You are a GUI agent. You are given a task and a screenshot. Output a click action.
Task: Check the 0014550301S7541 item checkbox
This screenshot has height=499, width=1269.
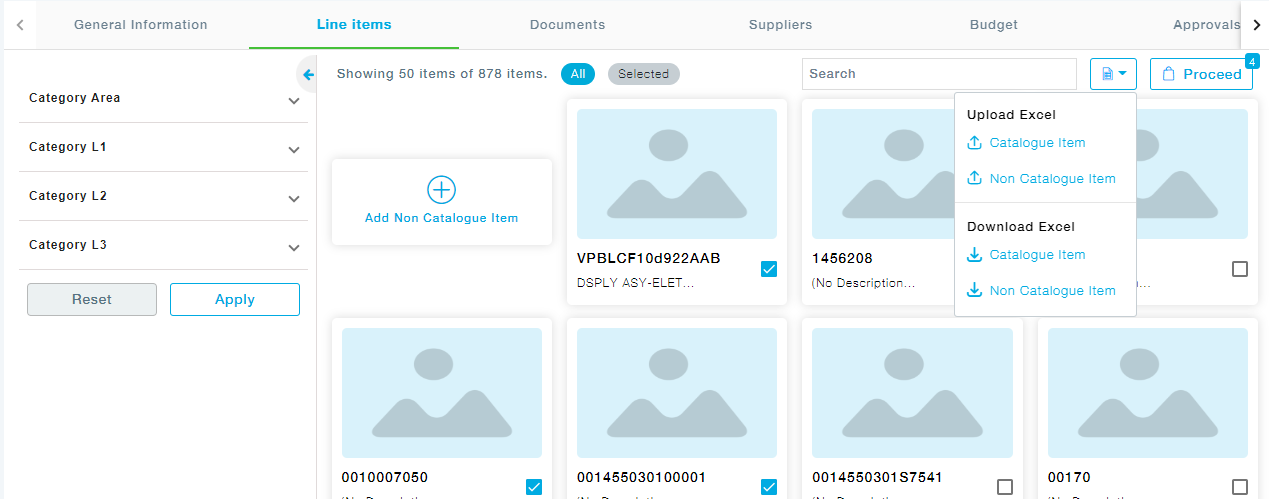[x=1005, y=487]
